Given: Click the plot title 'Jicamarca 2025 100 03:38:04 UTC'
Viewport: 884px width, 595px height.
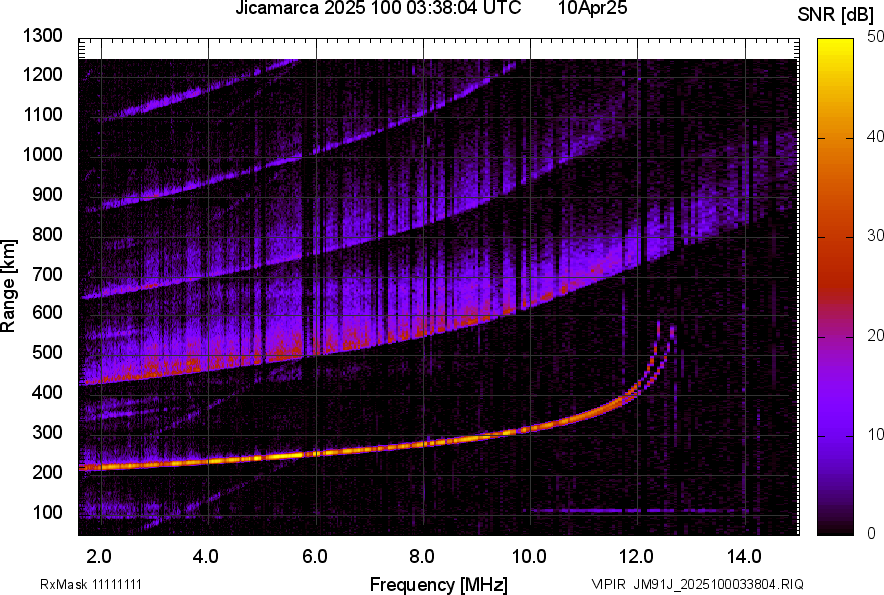Looking at the screenshot, I should [x=378, y=8].
